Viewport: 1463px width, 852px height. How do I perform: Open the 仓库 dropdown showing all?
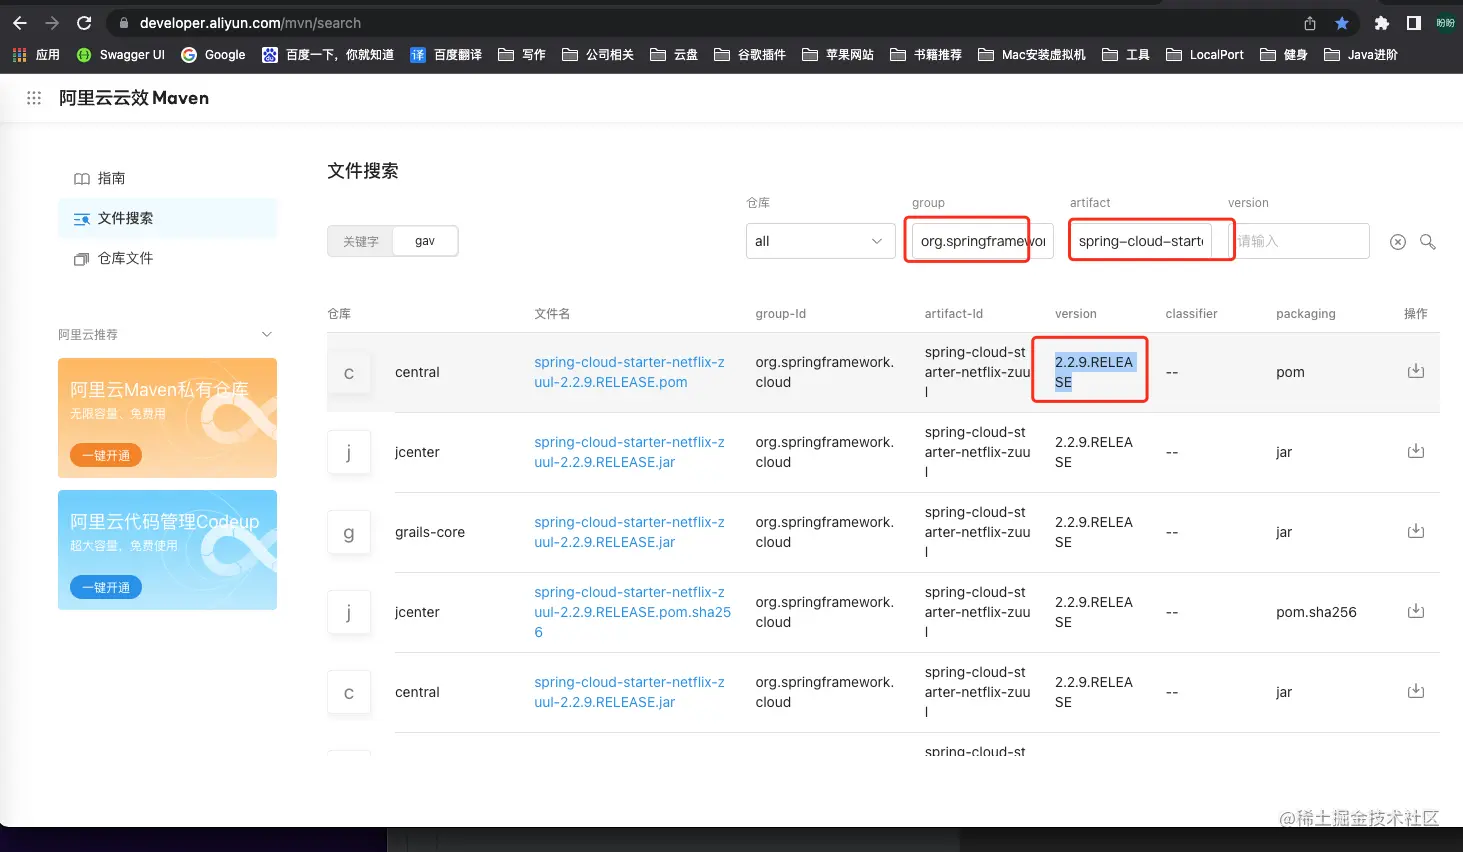pos(820,241)
